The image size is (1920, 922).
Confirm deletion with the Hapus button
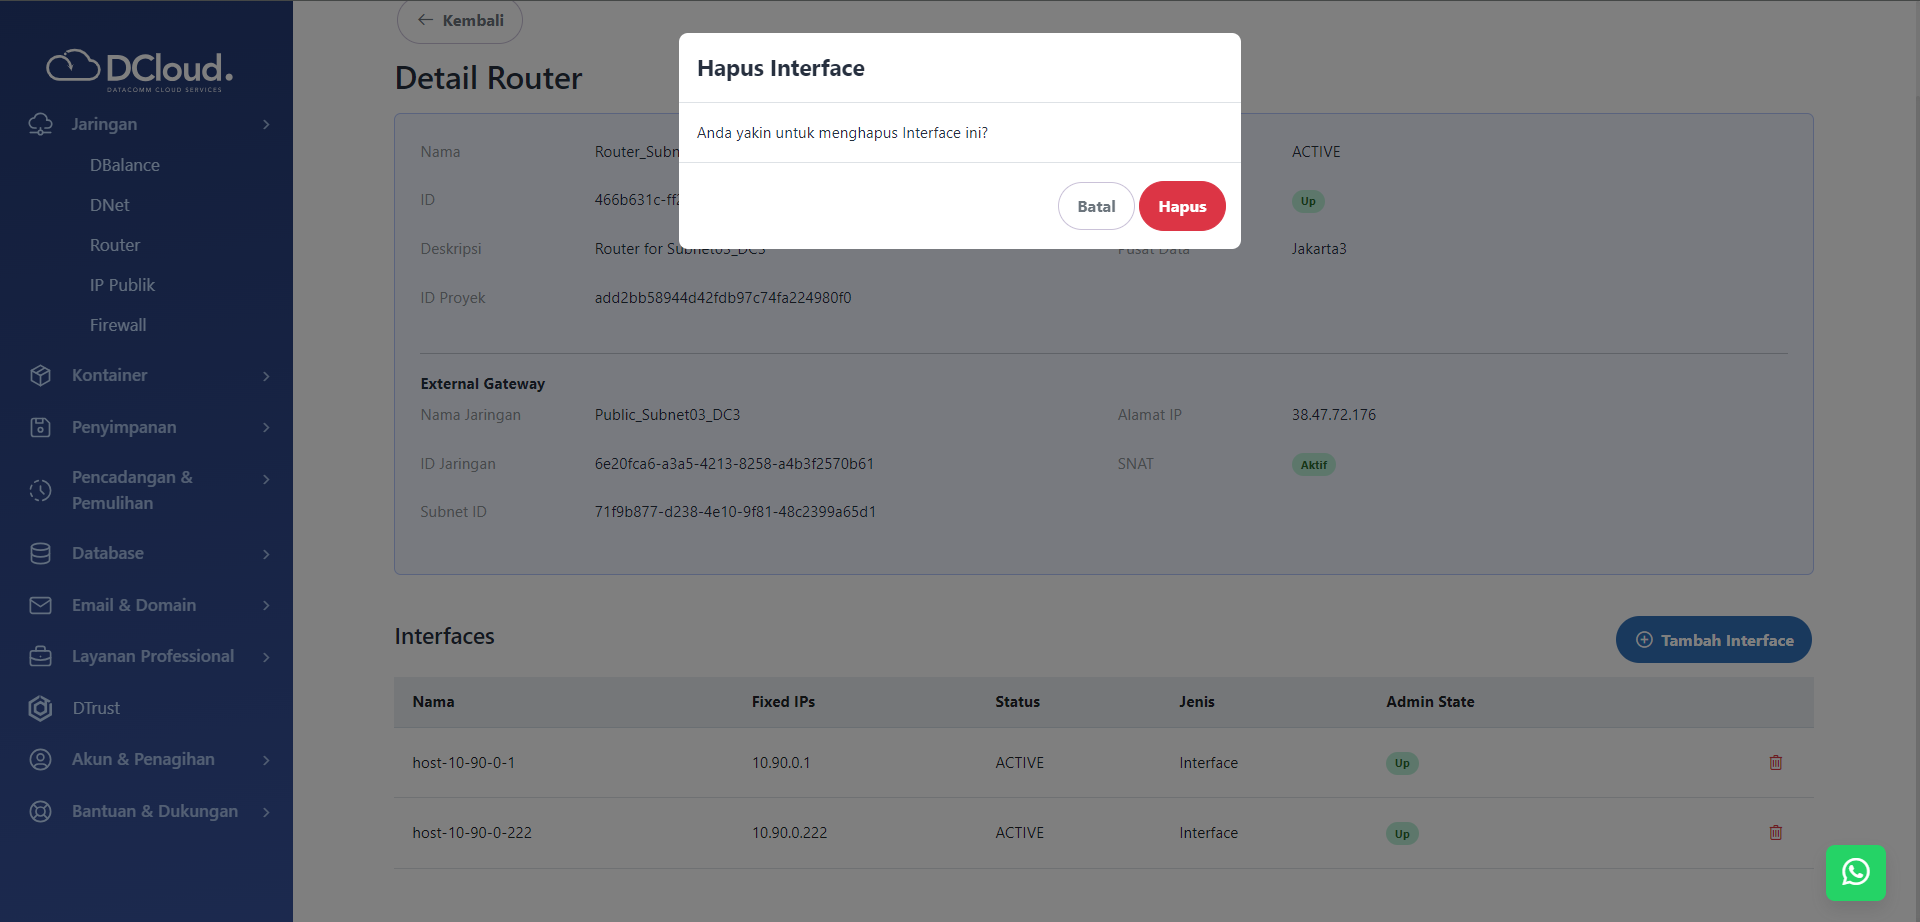[1182, 206]
